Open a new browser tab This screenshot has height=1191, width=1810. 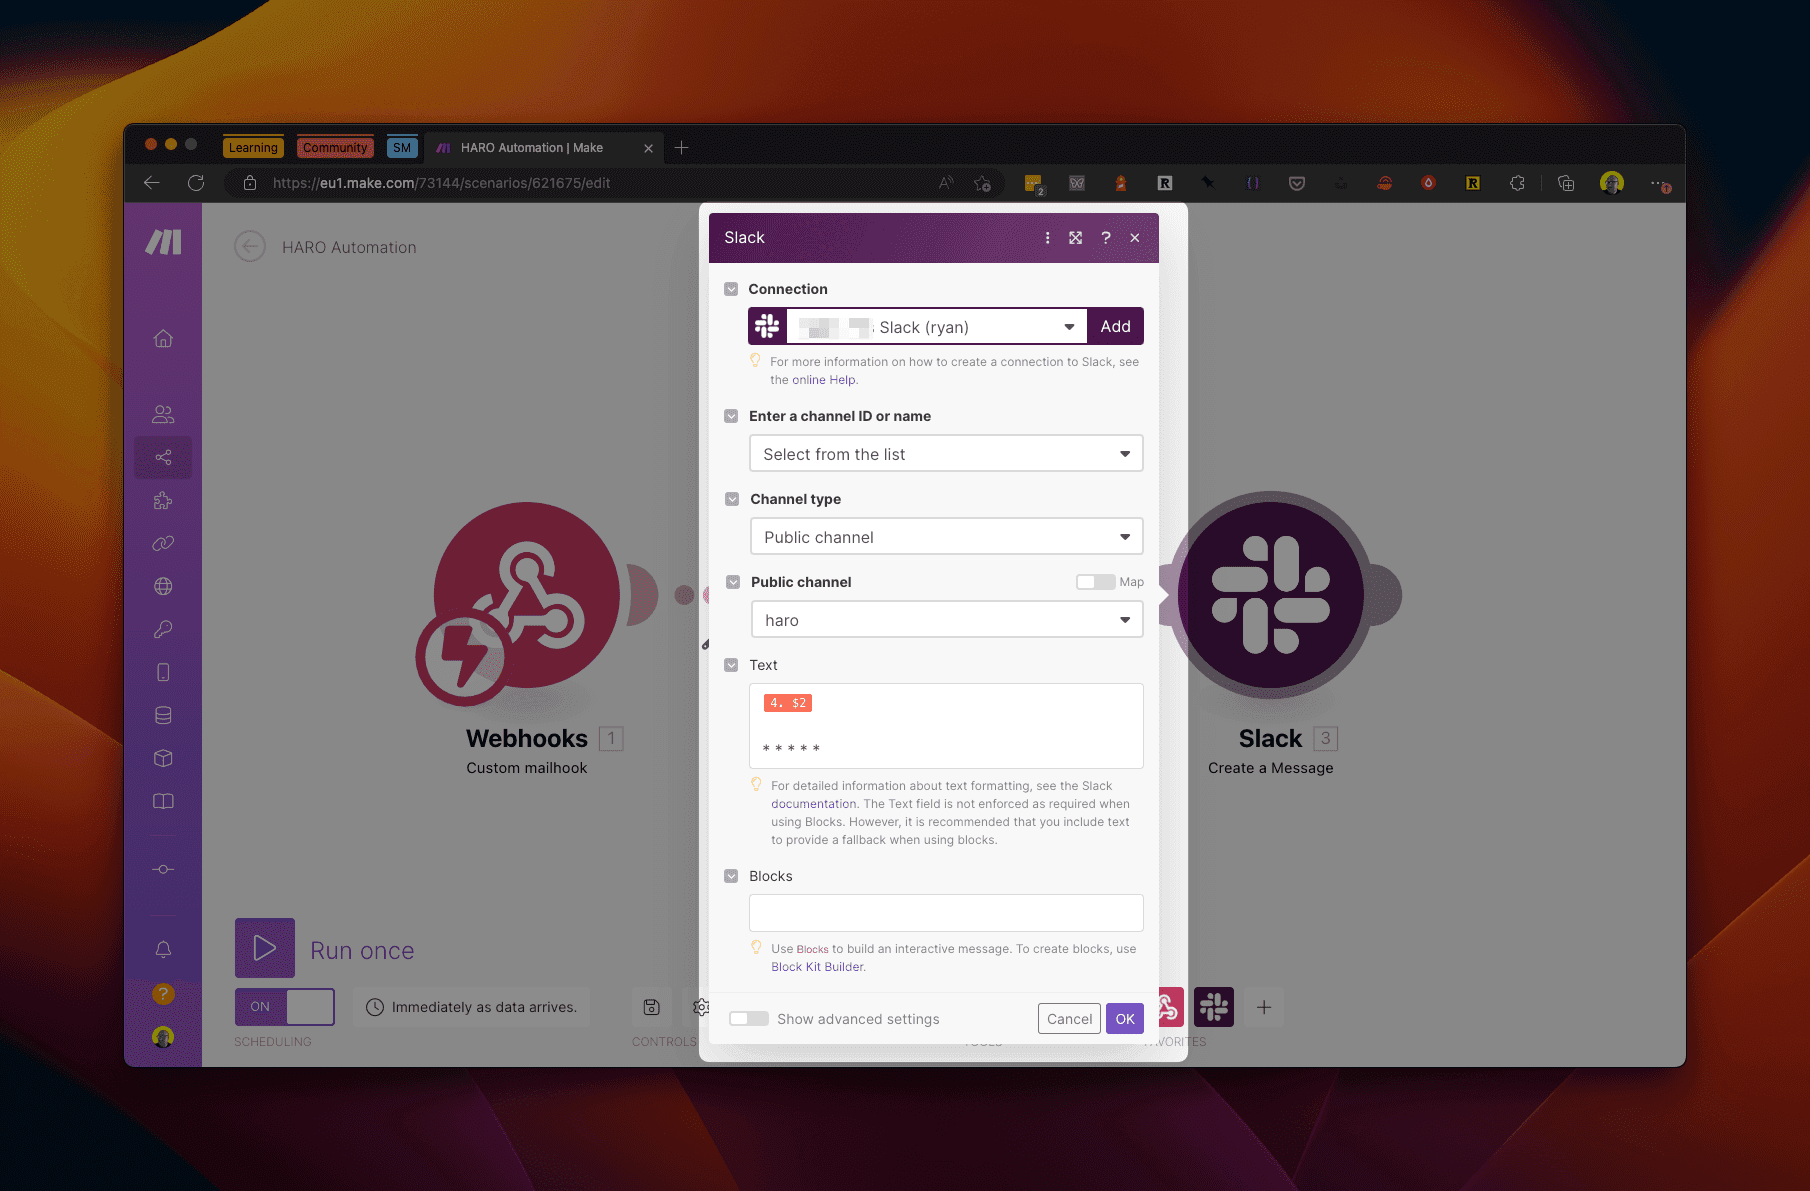682,147
